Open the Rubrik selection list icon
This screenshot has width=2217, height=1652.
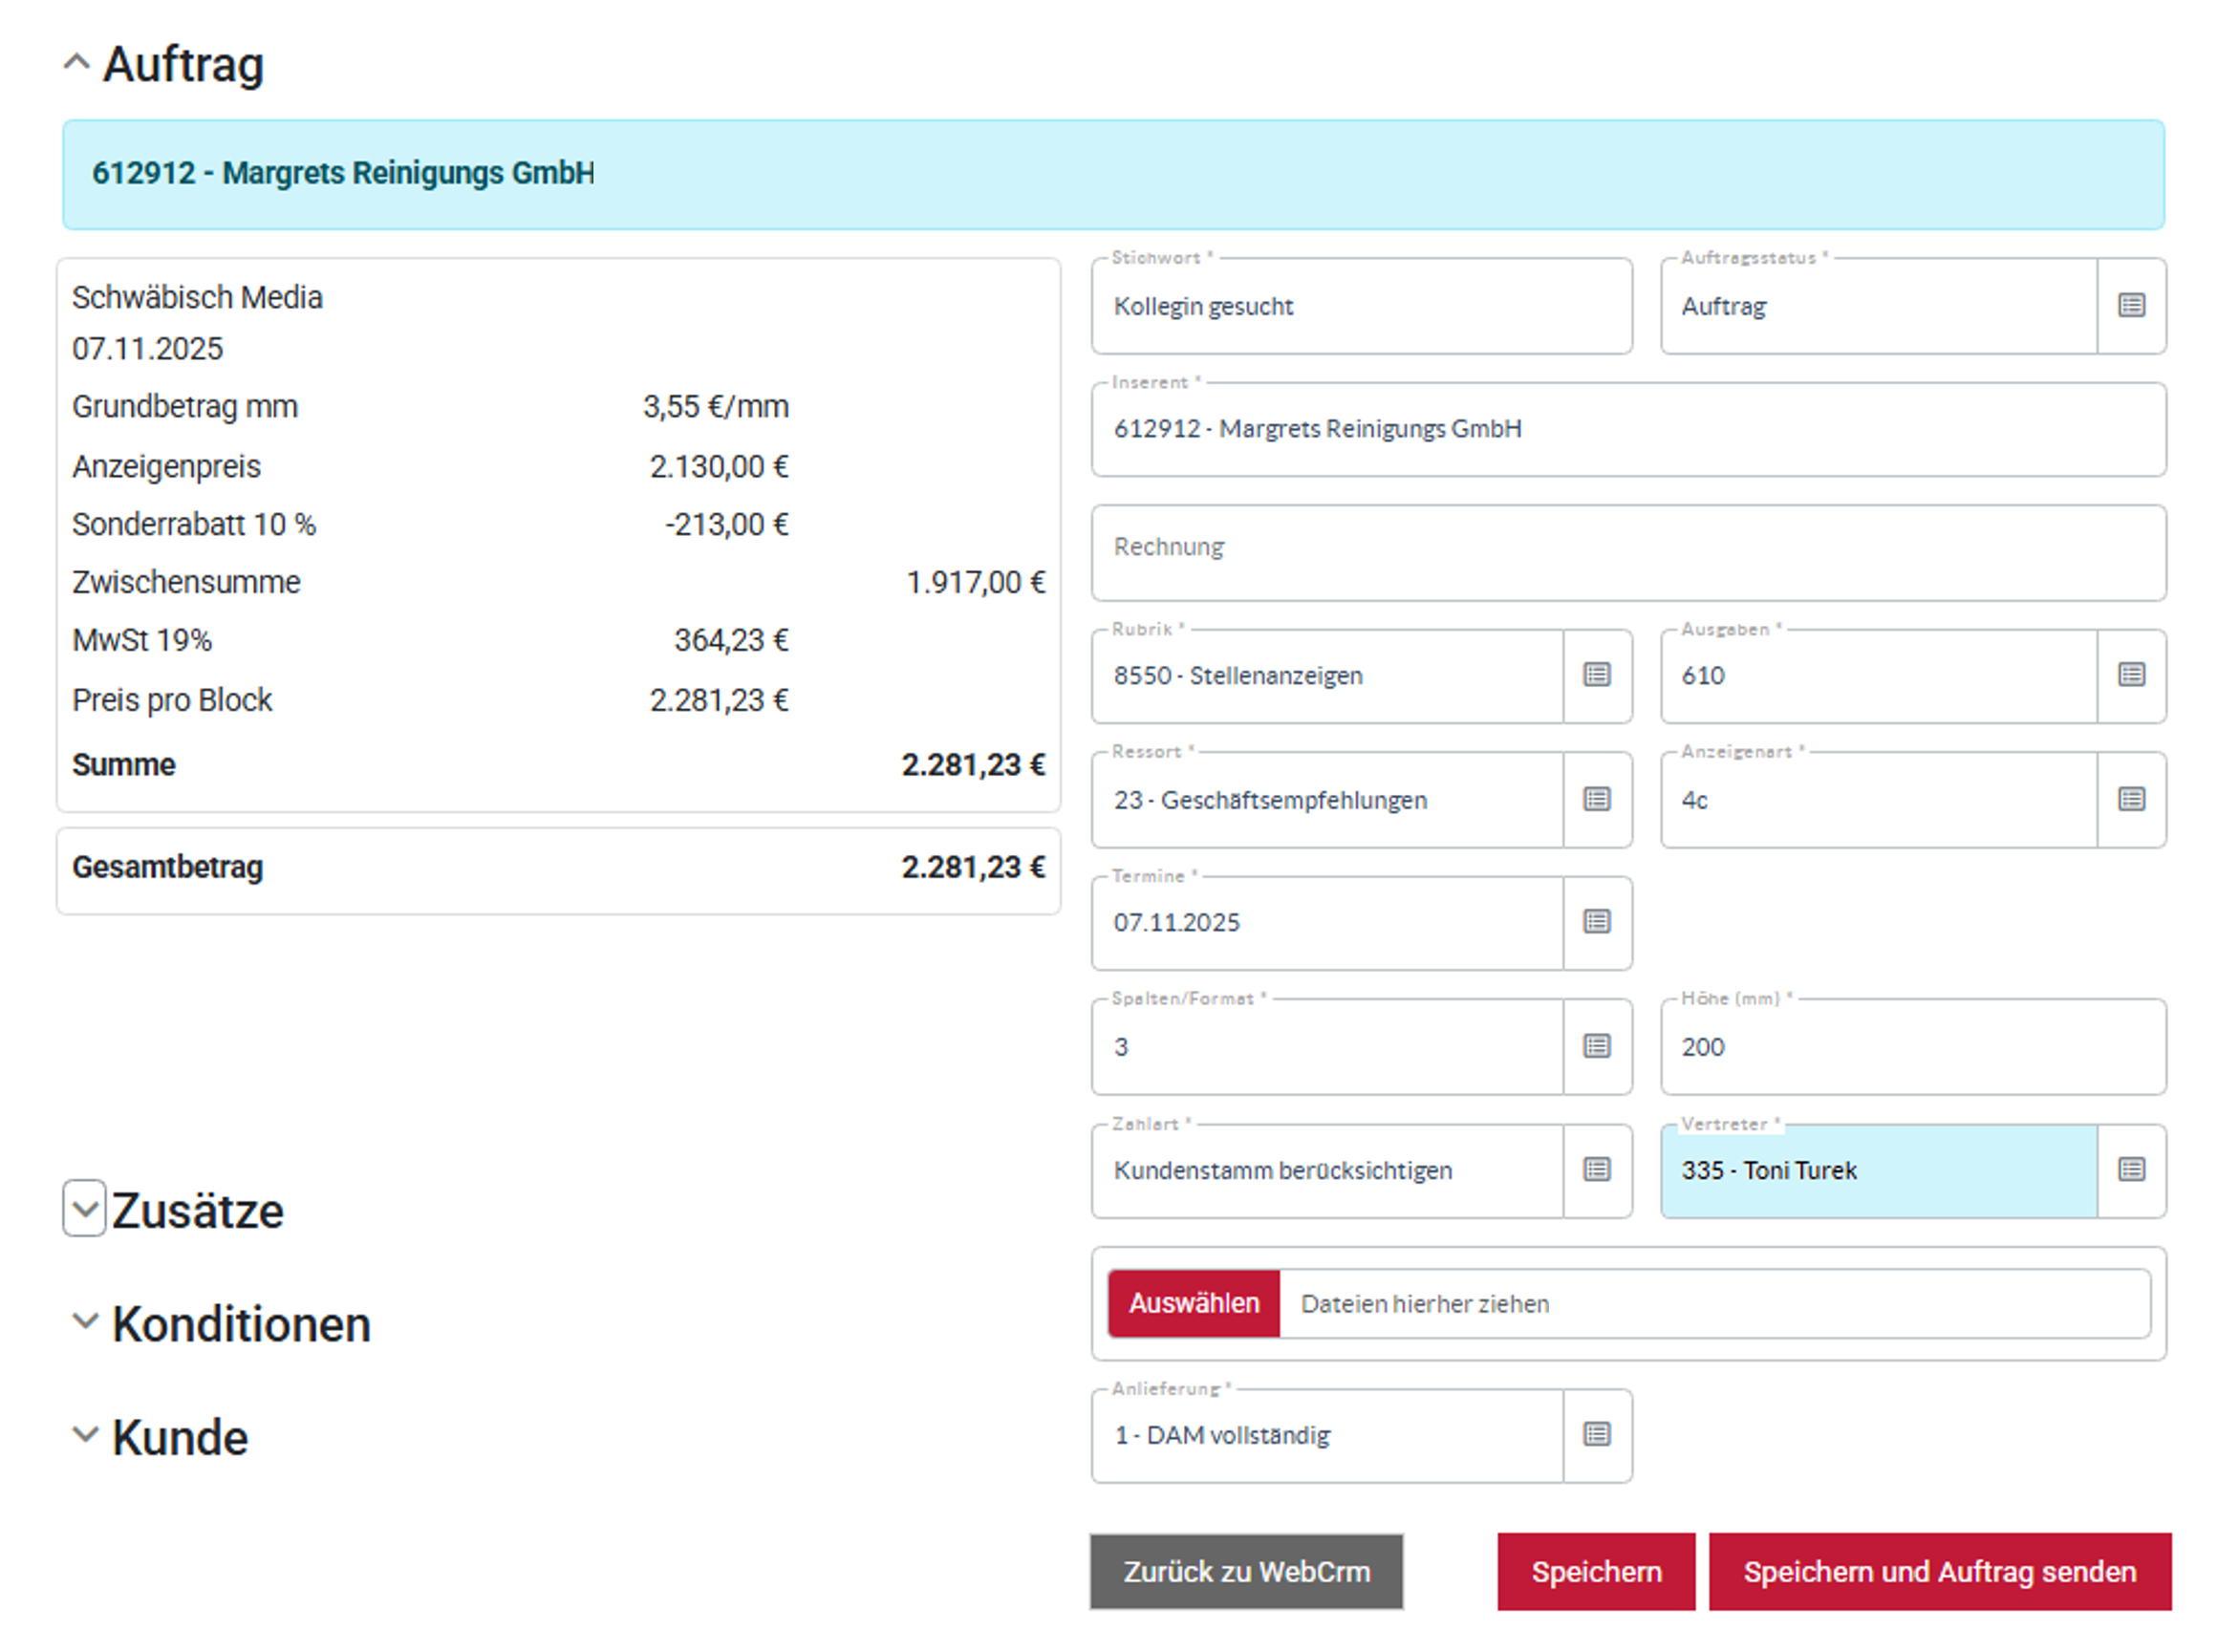point(1596,675)
